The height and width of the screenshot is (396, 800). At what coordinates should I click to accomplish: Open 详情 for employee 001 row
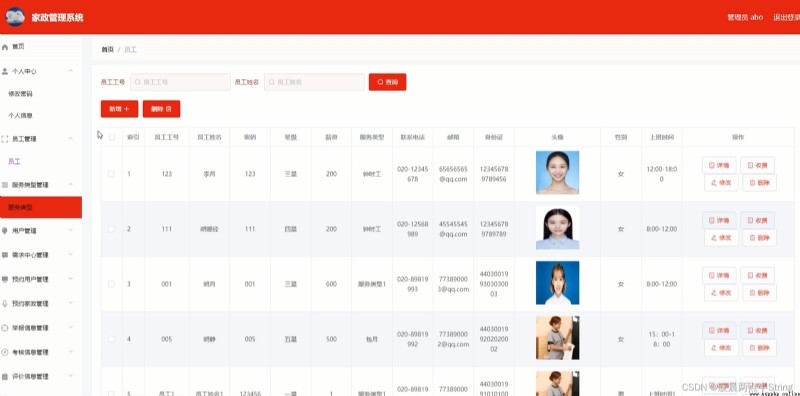tap(719, 276)
